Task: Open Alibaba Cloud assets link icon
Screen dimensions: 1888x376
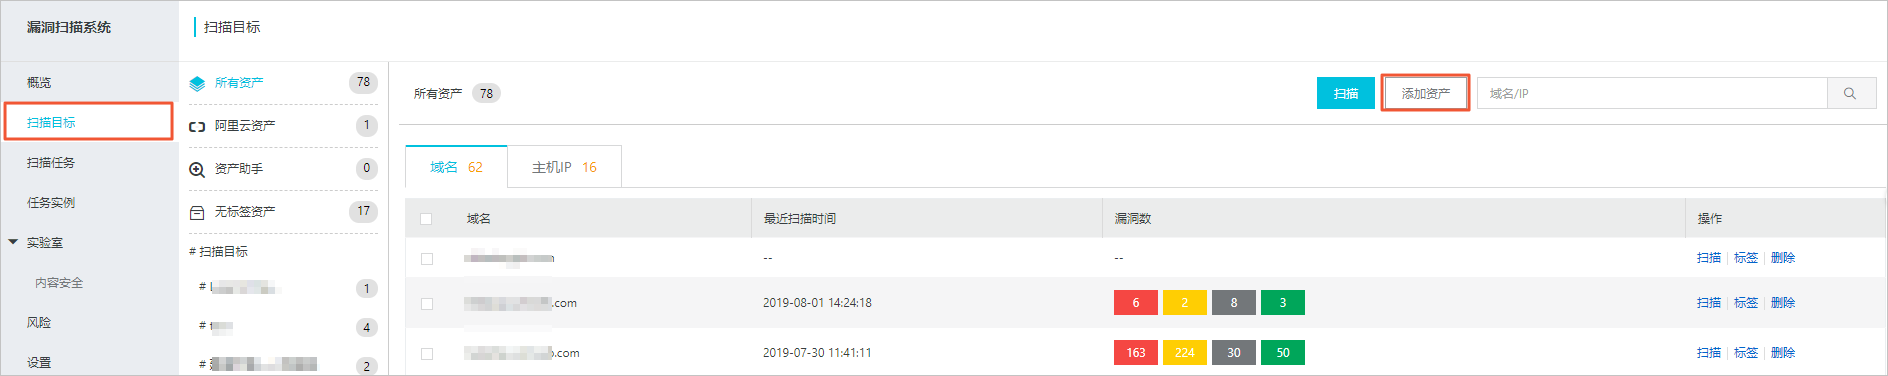Action: (x=197, y=126)
